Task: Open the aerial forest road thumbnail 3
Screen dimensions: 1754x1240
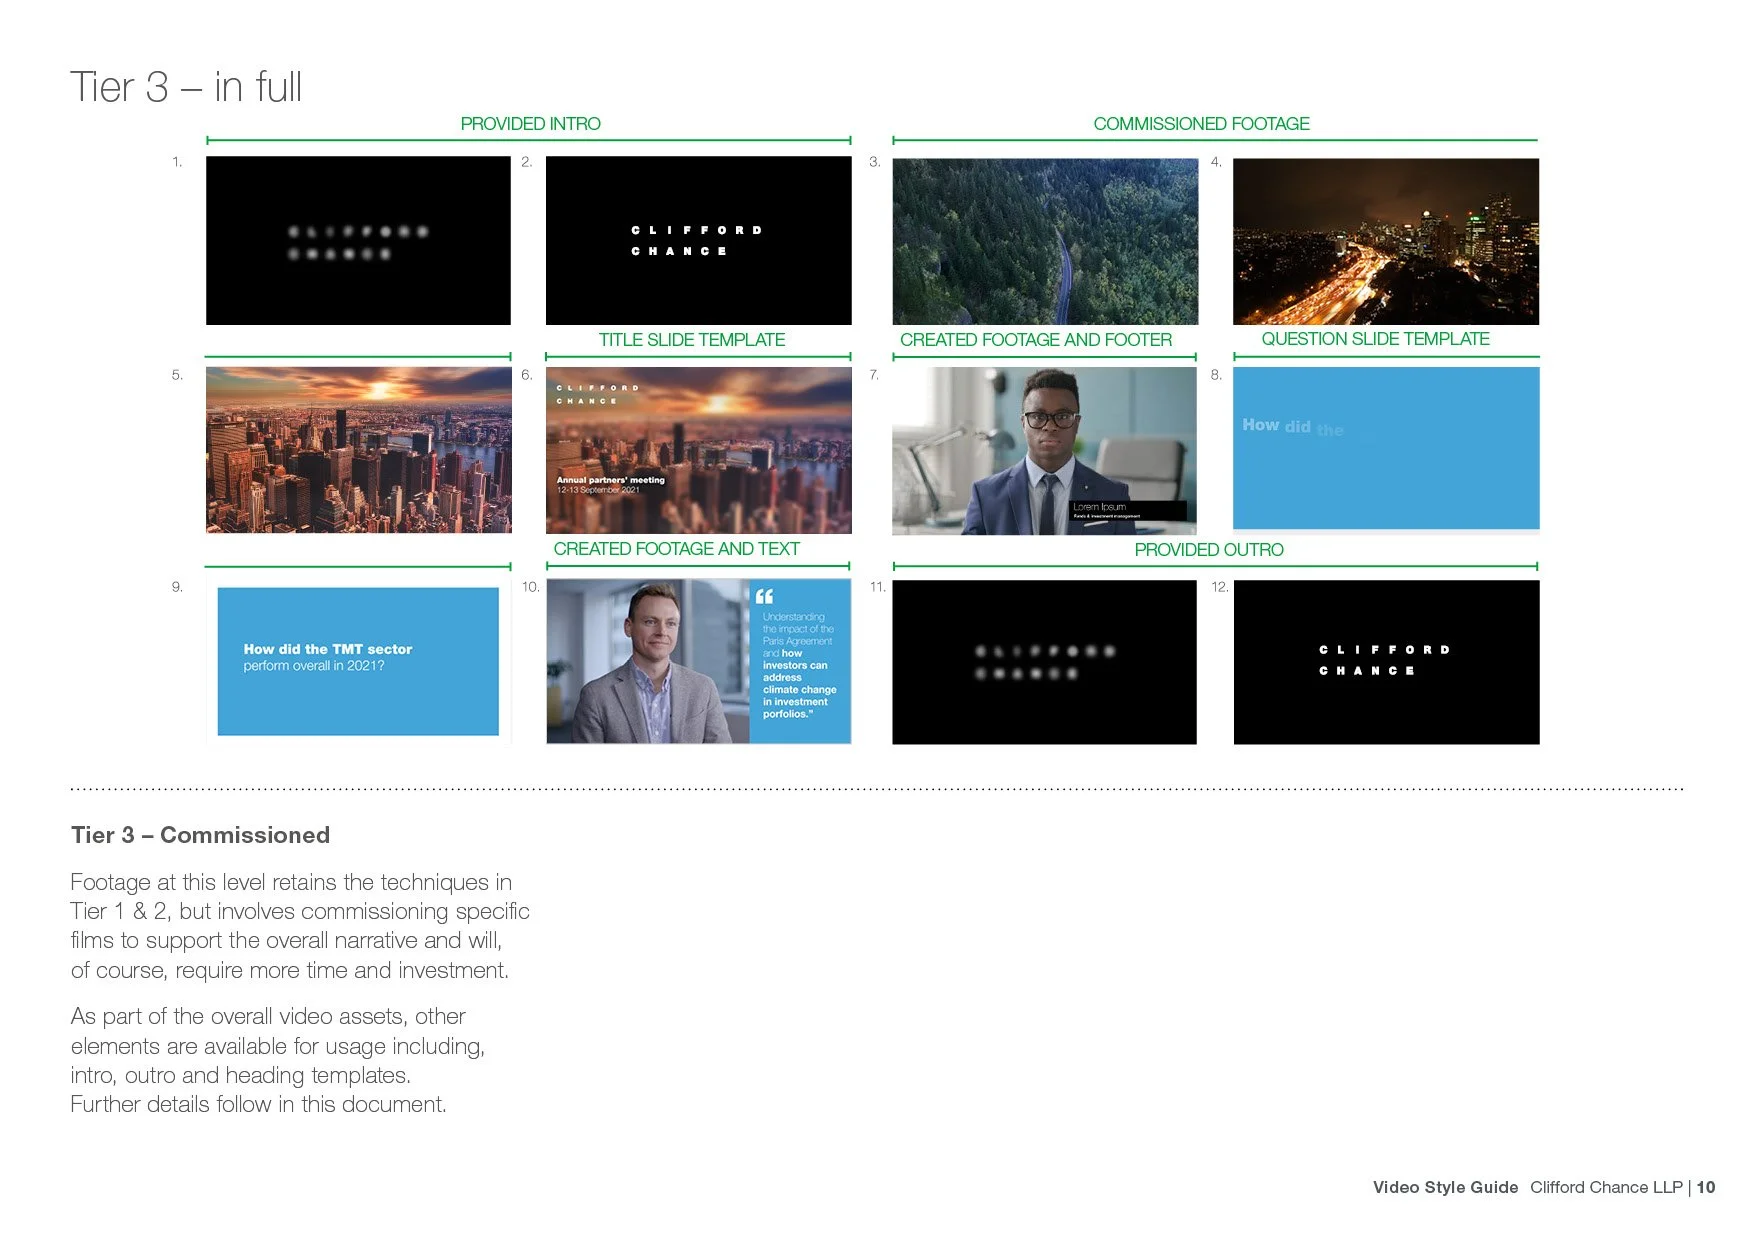Action: [1045, 241]
